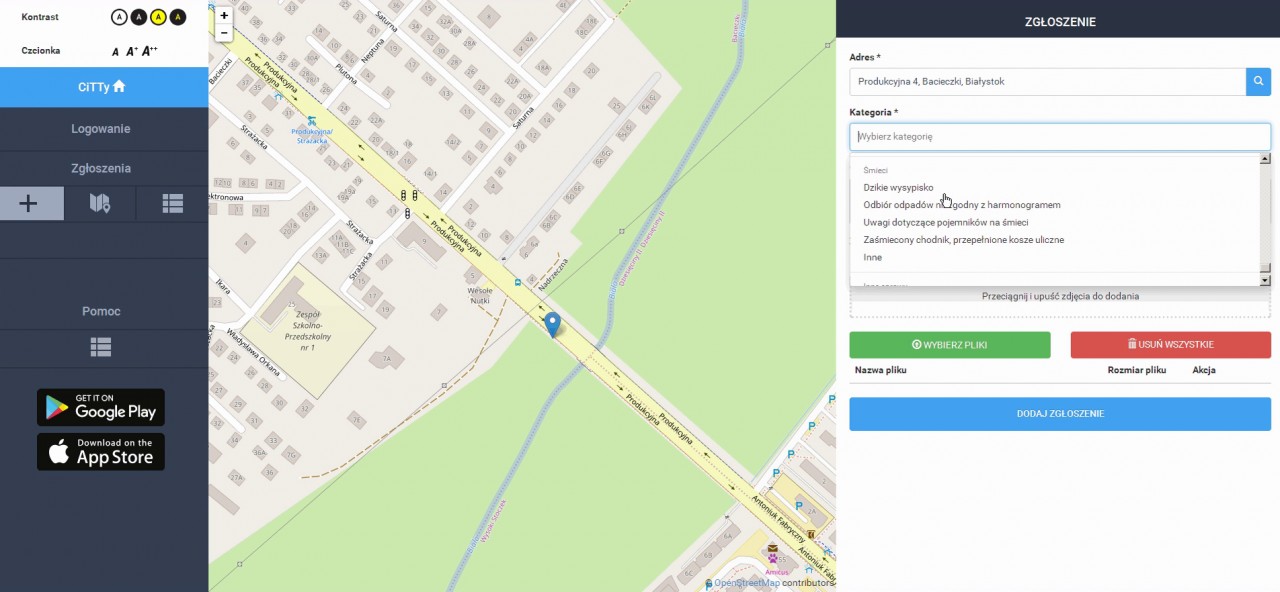Choose 'Uwagi dotyczące pojemników na śmieci' option
The width and height of the screenshot is (1280, 592).
click(945, 222)
